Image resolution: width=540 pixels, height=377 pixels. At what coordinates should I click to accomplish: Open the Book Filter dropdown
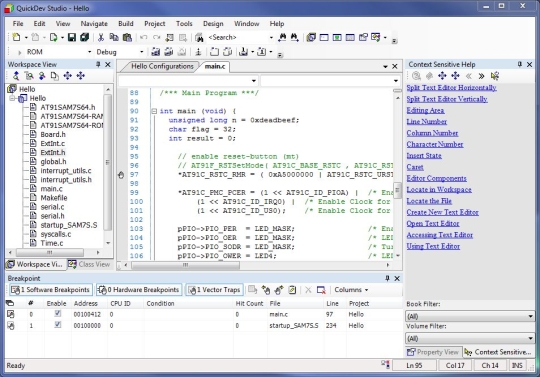[530, 316]
